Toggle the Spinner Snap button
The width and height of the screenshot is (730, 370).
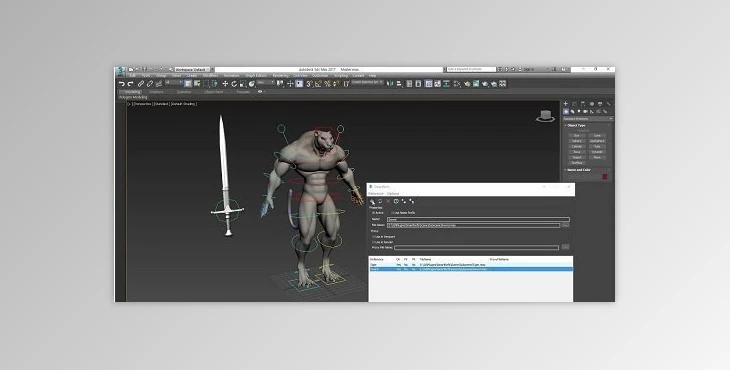click(336, 84)
